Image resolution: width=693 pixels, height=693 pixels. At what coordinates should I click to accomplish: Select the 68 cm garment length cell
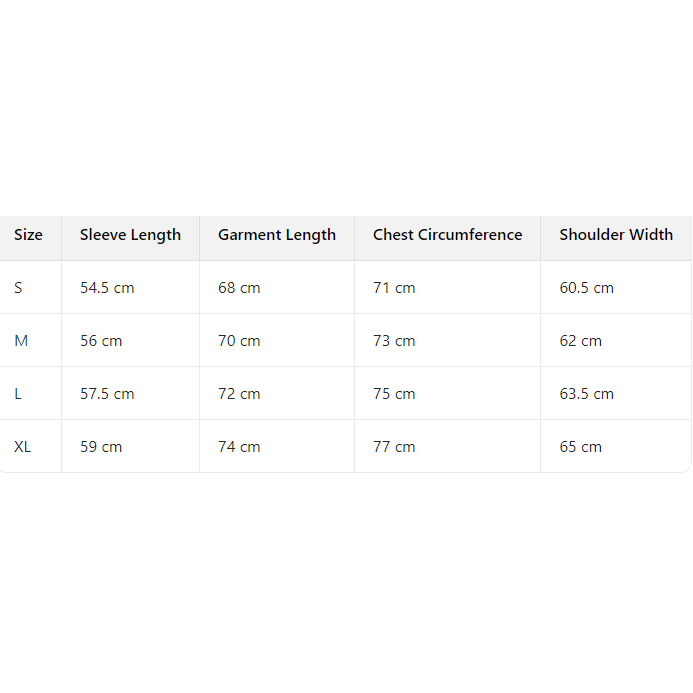point(239,288)
